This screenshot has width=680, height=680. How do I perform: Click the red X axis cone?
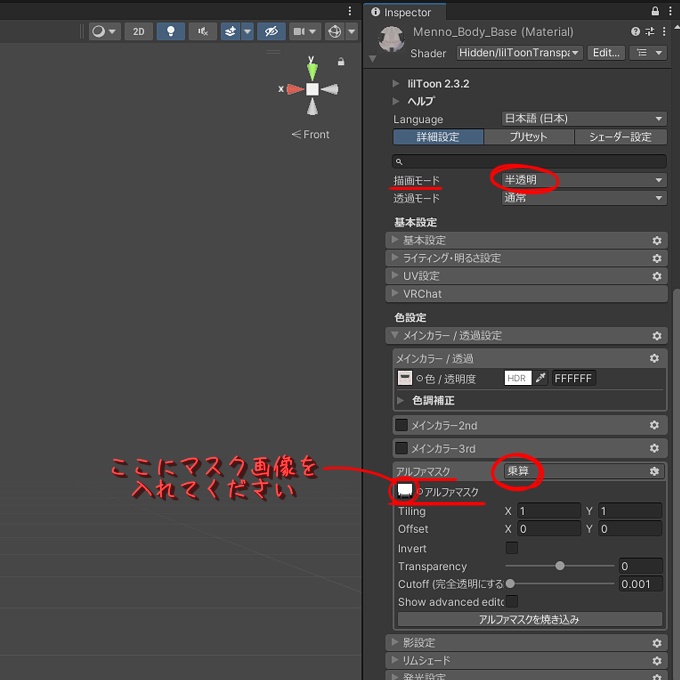295,89
